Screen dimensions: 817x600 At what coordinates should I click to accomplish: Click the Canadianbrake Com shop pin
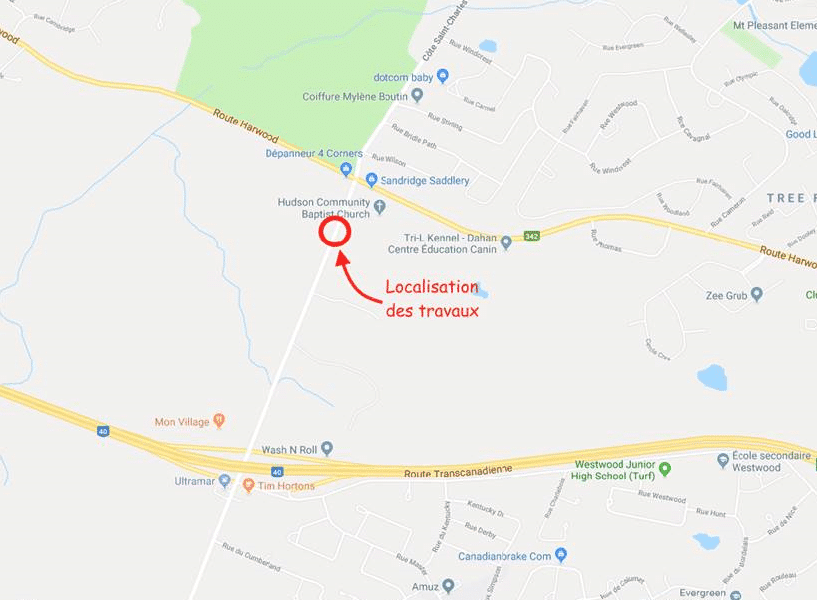tap(561, 555)
